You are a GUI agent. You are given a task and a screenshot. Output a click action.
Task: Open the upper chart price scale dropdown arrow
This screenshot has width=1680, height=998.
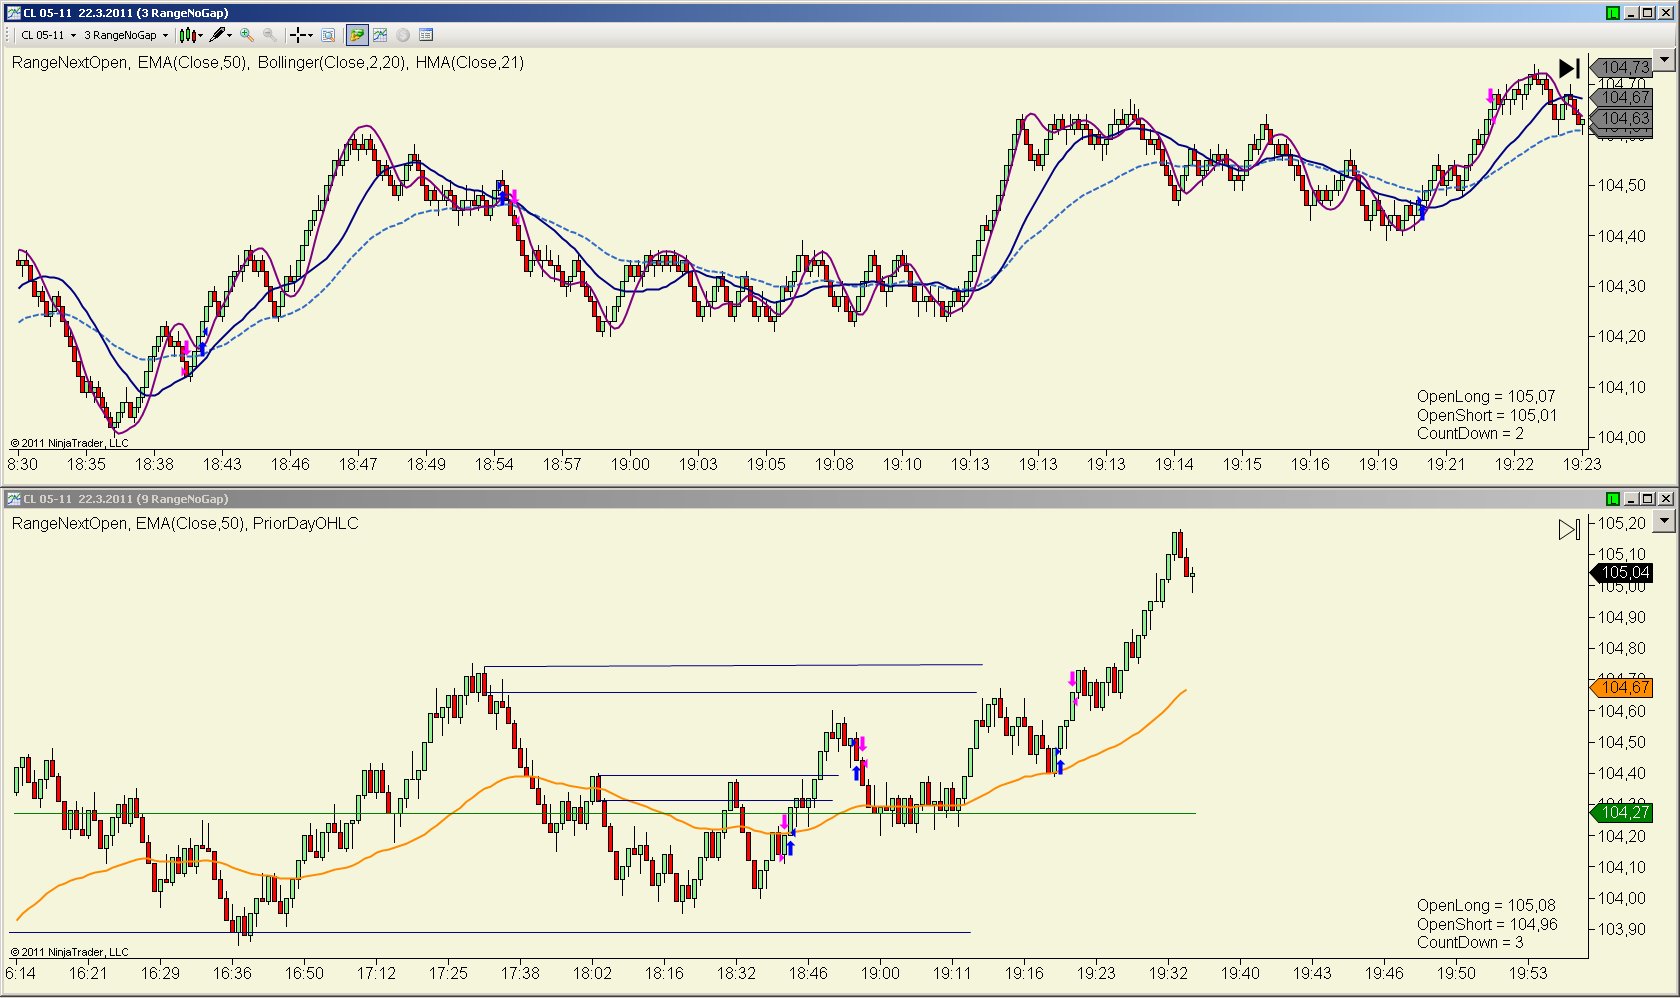pos(1664,60)
